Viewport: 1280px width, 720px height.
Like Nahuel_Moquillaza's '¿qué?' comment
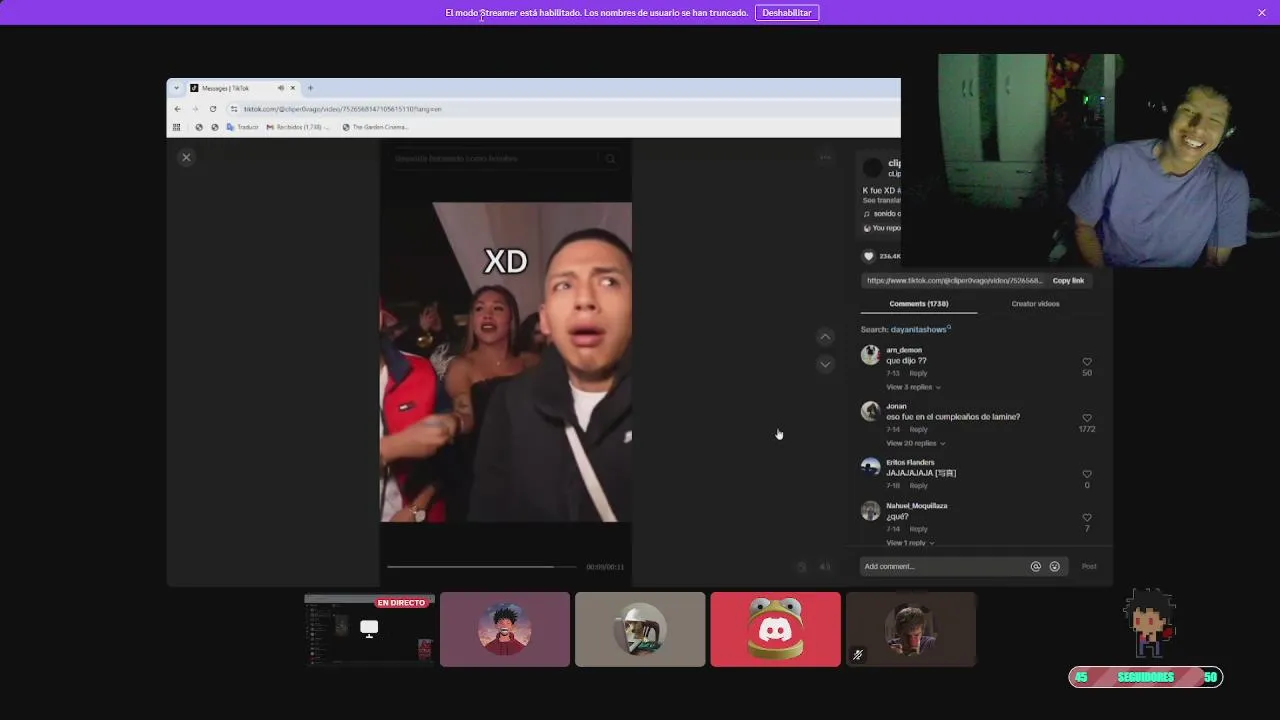pyautogui.click(x=1087, y=518)
